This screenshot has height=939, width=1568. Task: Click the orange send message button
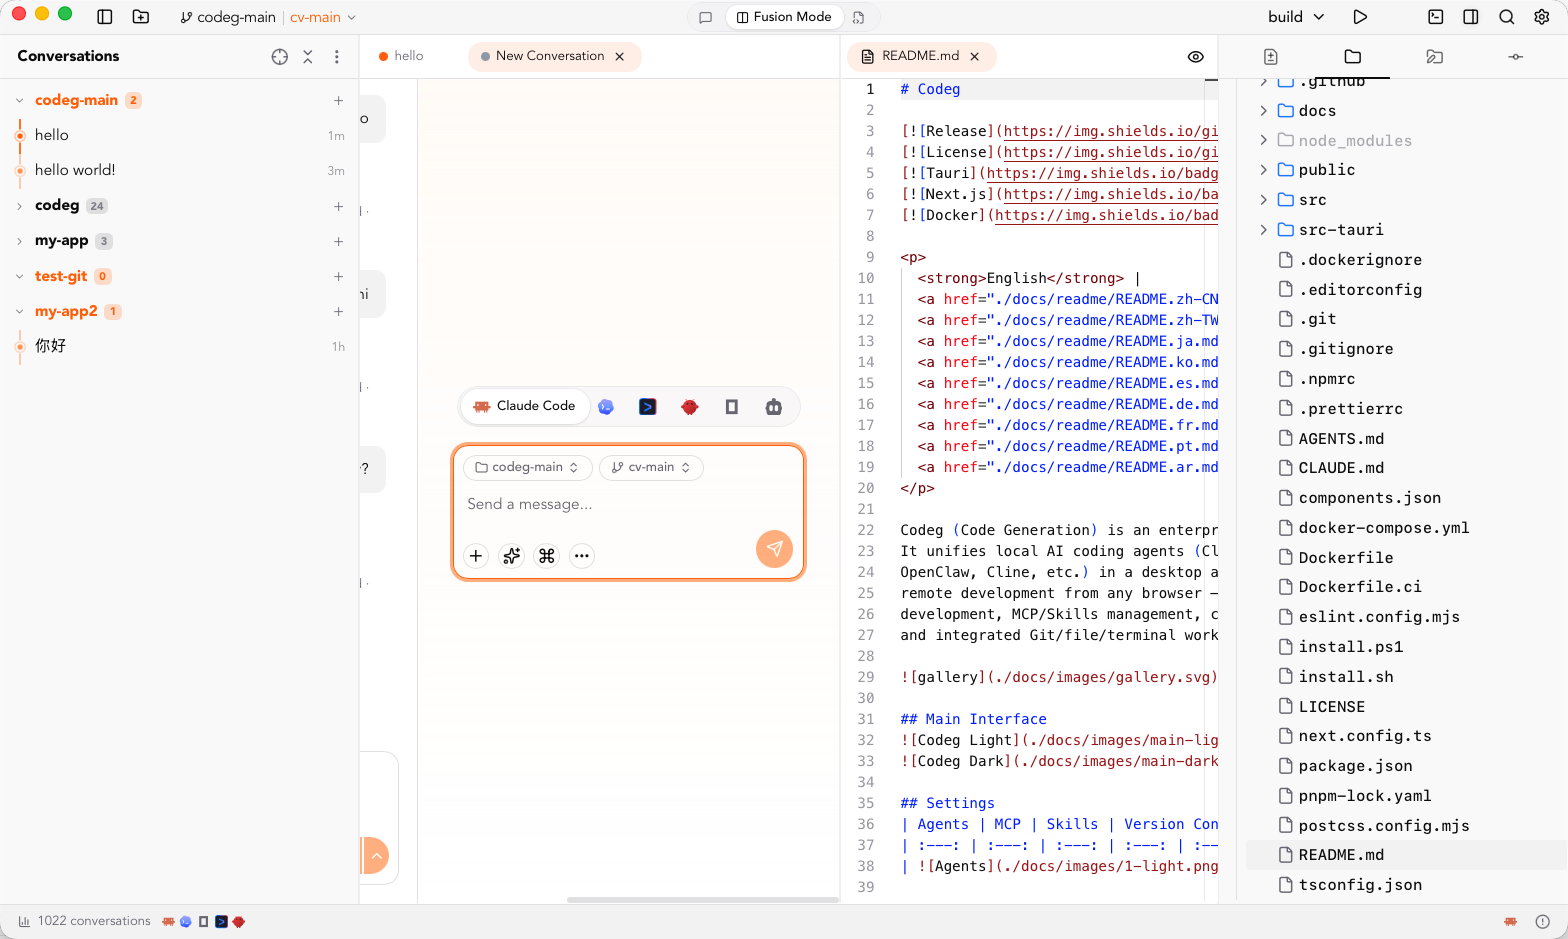pyautogui.click(x=774, y=549)
